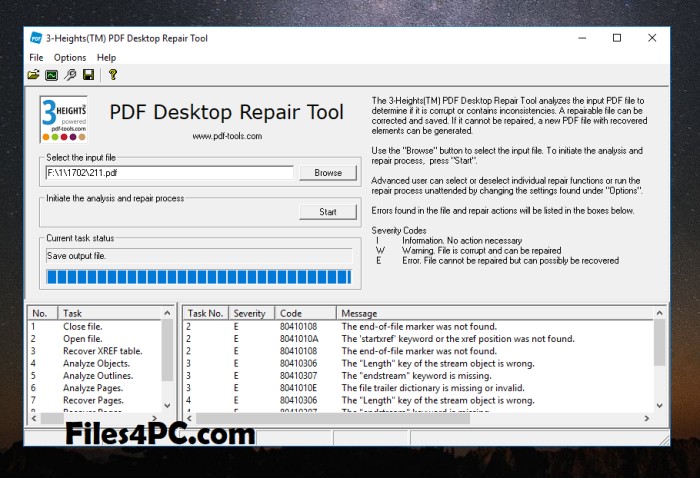Click the right arrow of message list horizontal scrollbar
The image size is (700, 478).
point(647,418)
